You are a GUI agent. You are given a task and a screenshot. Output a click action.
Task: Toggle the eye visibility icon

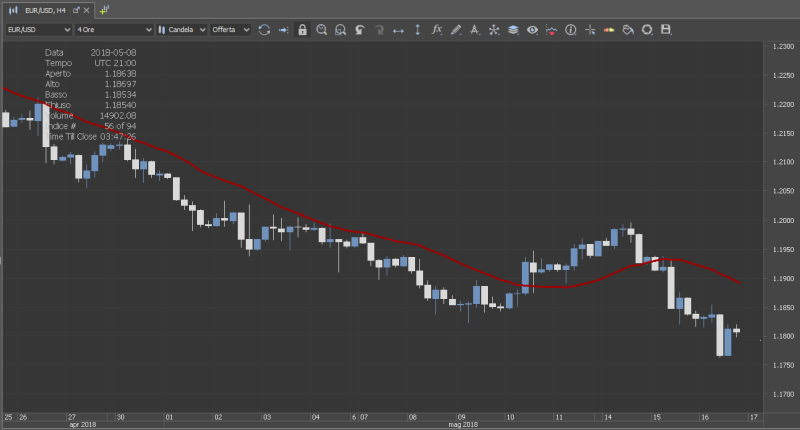point(532,30)
